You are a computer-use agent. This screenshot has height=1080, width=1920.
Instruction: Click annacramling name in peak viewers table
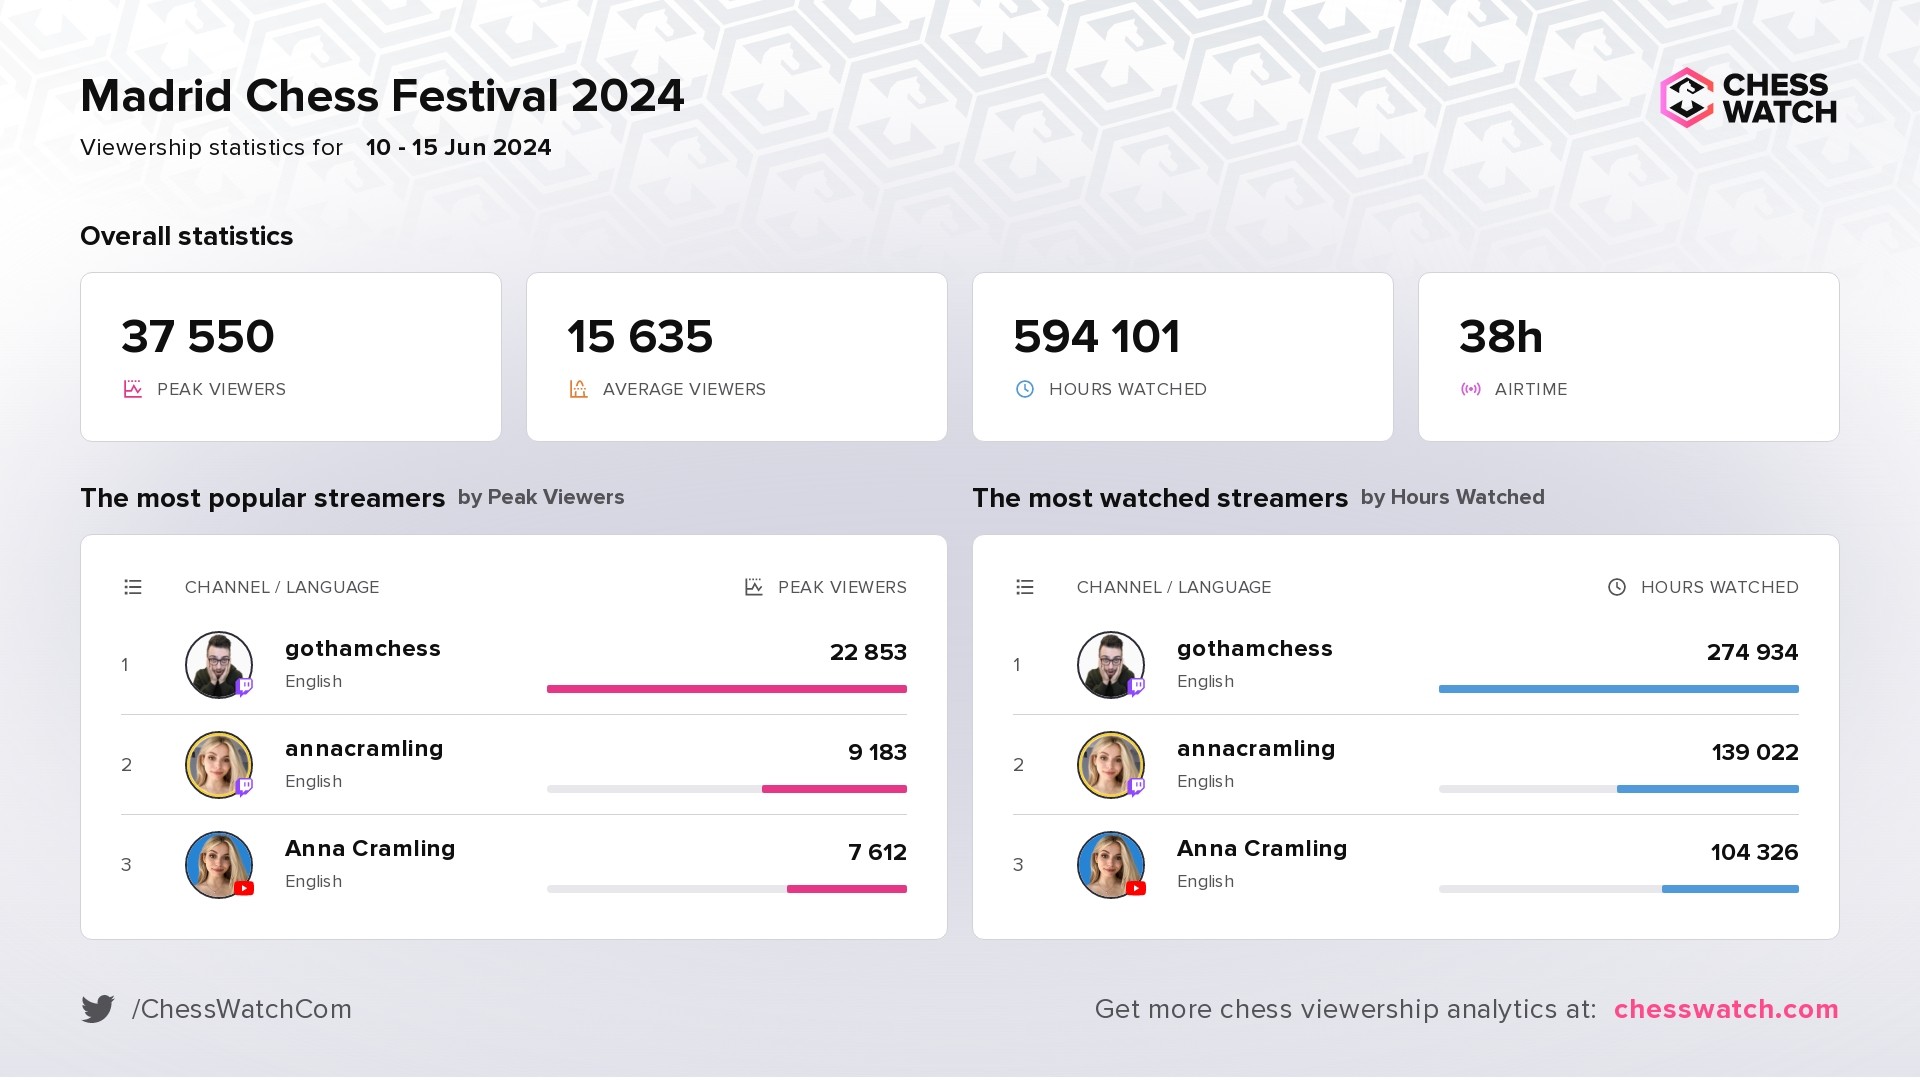364,749
